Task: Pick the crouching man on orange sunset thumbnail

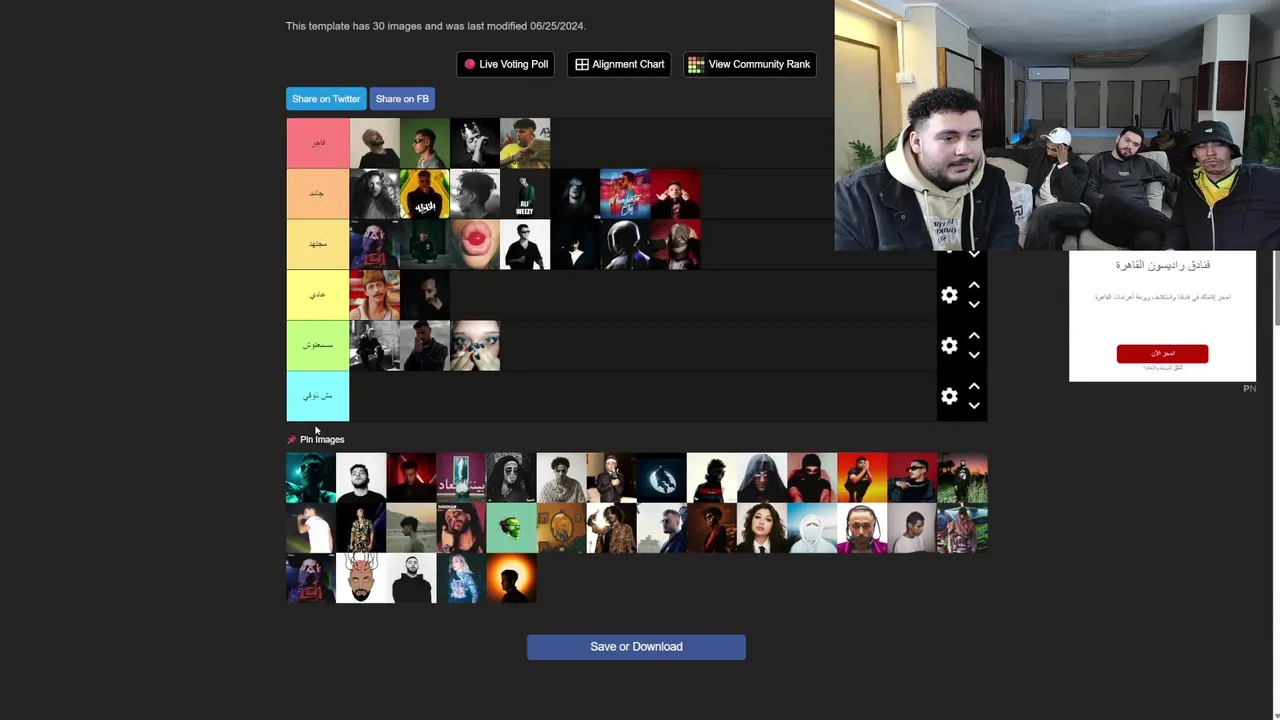Action: (x=862, y=478)
